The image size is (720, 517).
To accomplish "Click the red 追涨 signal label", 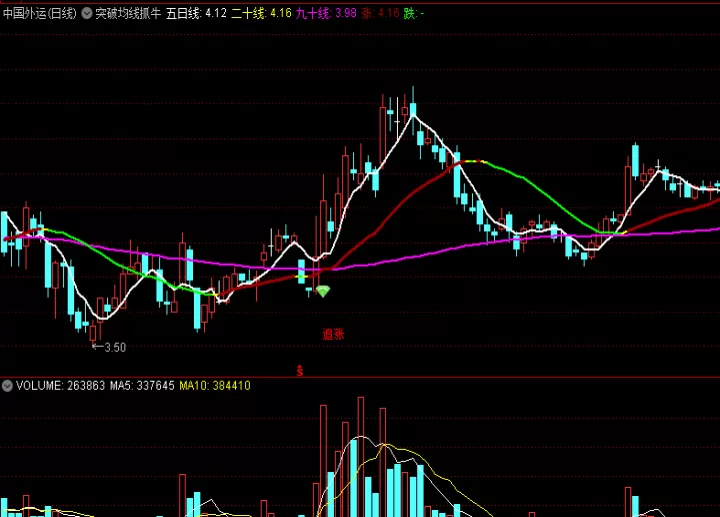I will pos(333,334).
